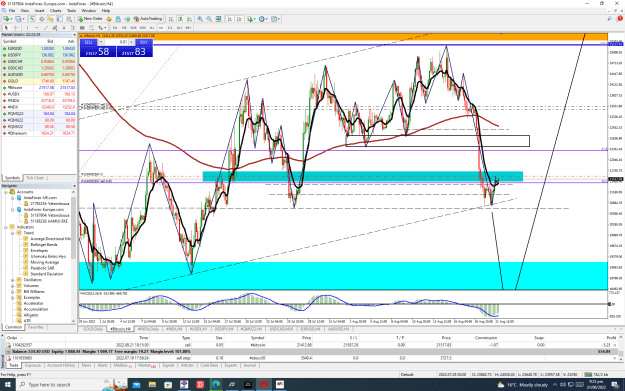
Task: Toggle the Chart Shift button
Action: (x=239, y=19)
